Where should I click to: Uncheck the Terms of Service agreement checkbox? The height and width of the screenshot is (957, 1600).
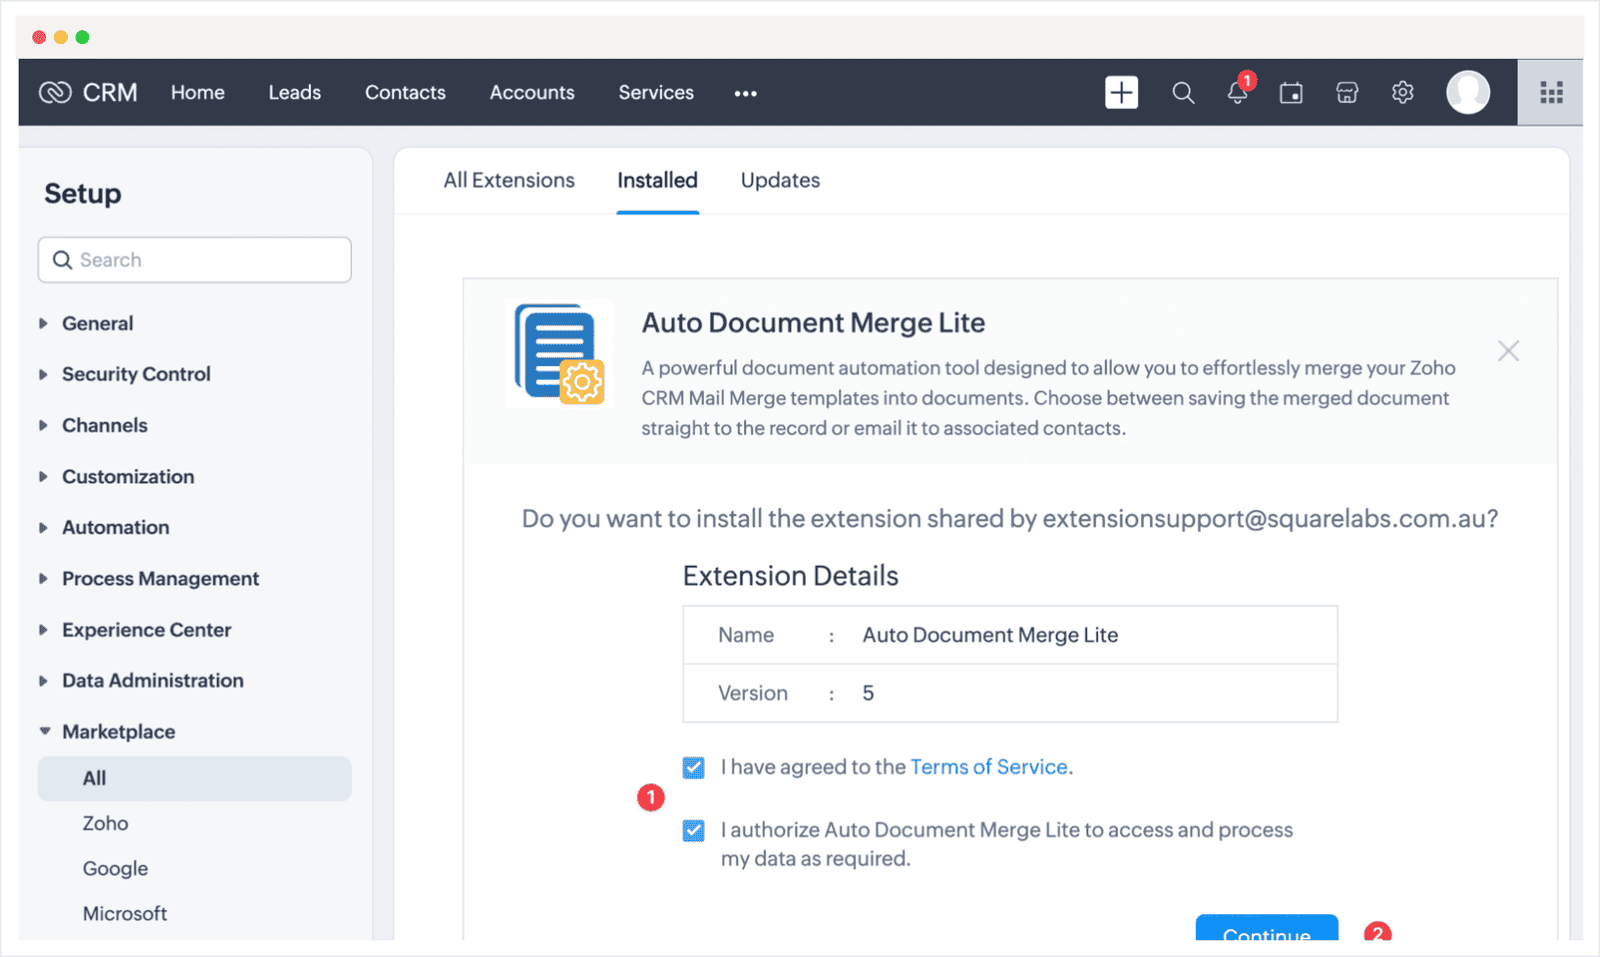pos(693,767)
